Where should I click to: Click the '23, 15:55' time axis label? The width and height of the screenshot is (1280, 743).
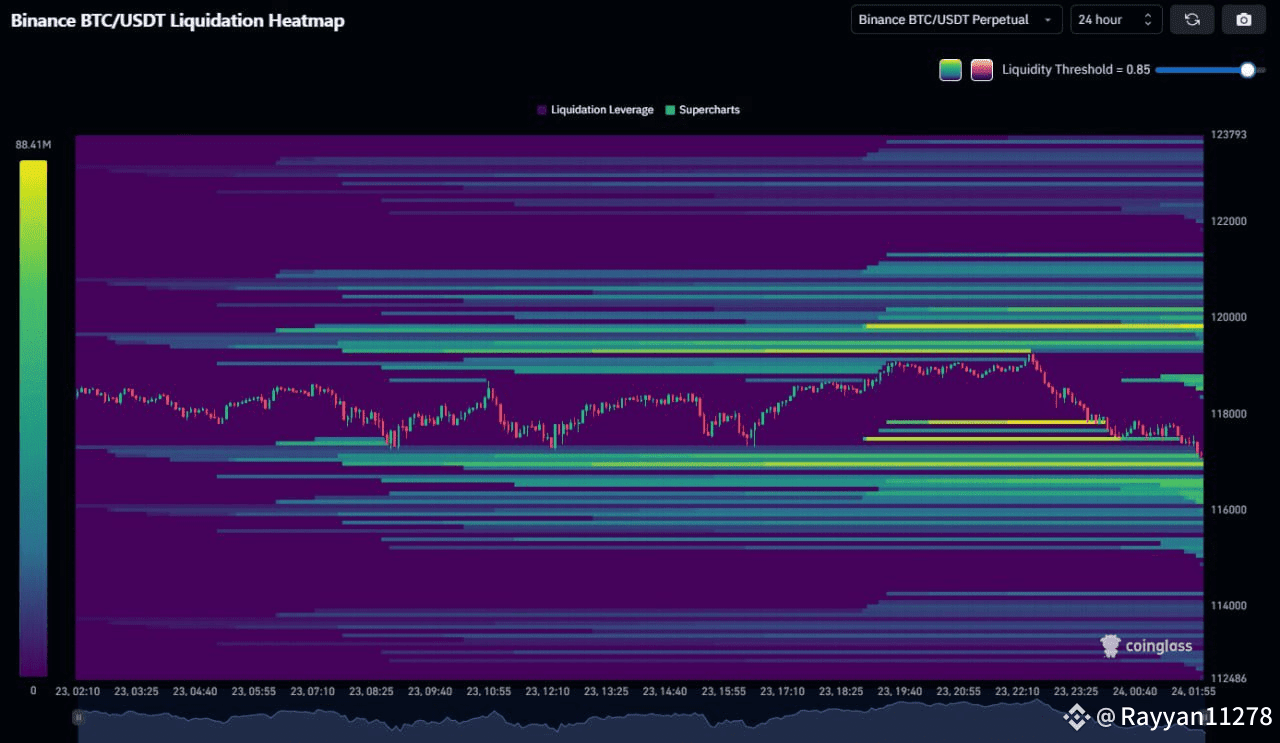point(725,691)
